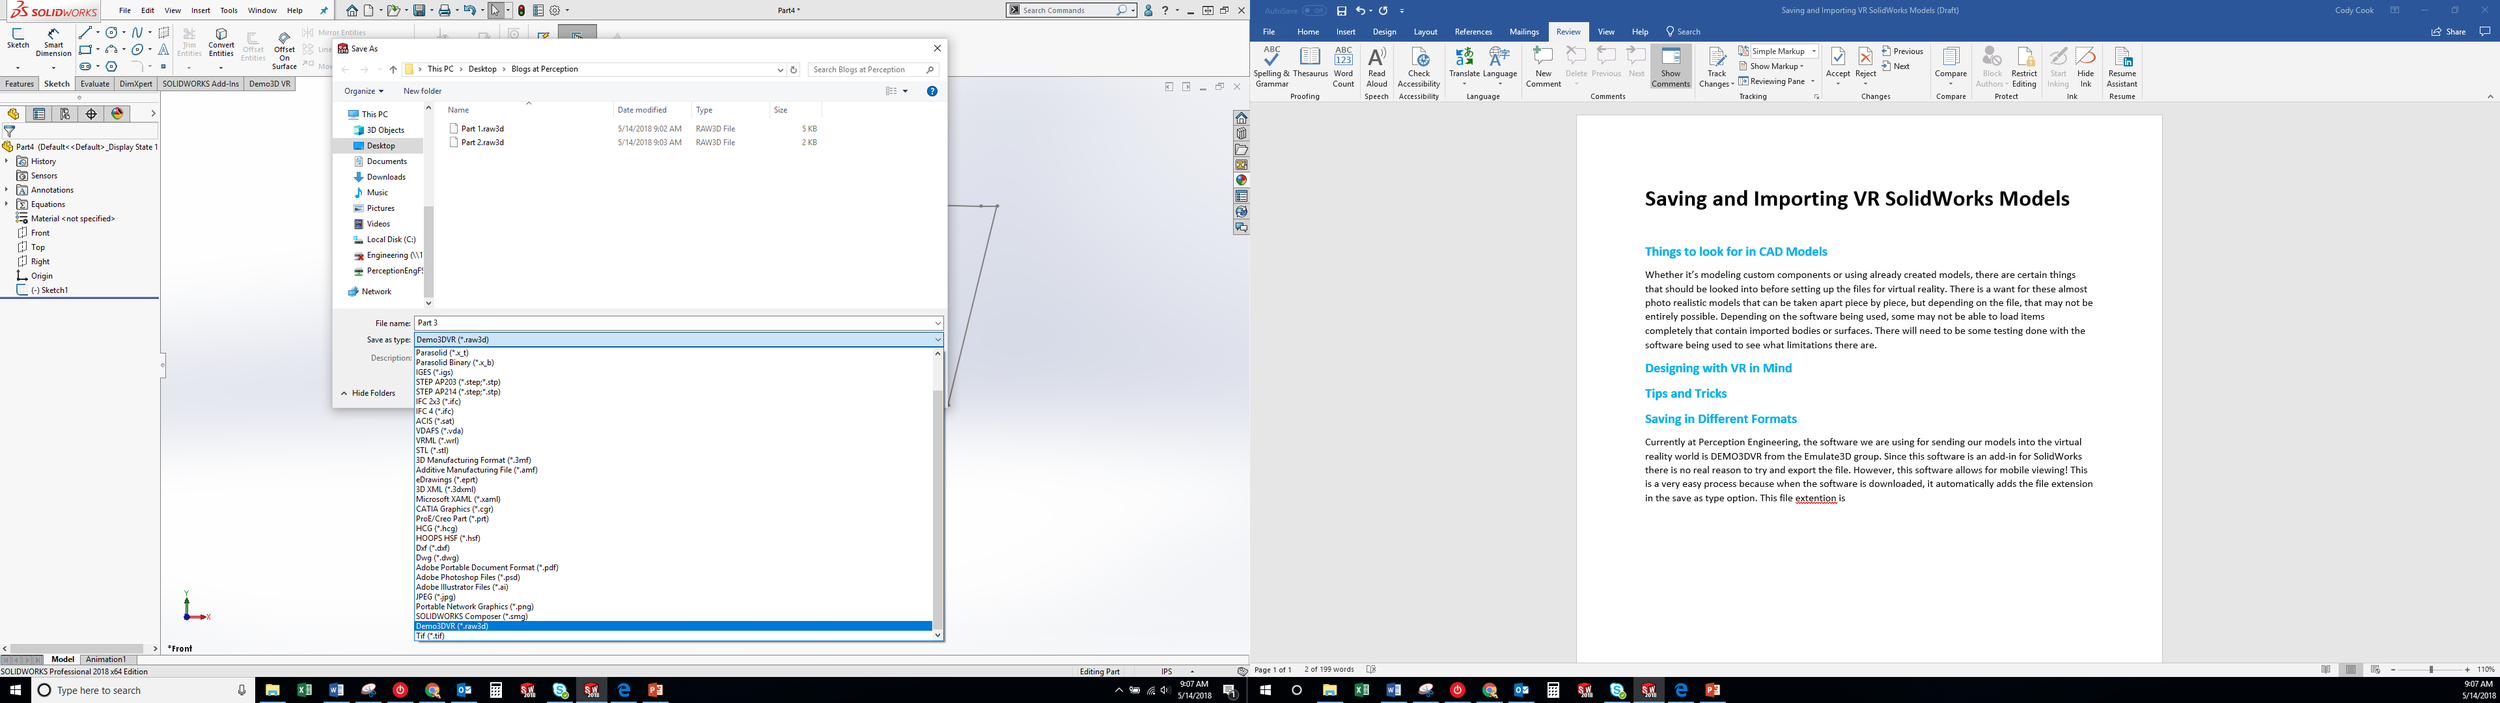
Task: Toggle Show Comments in Word ribbon
Action: pyautogui.click(x=1670, y=66)
